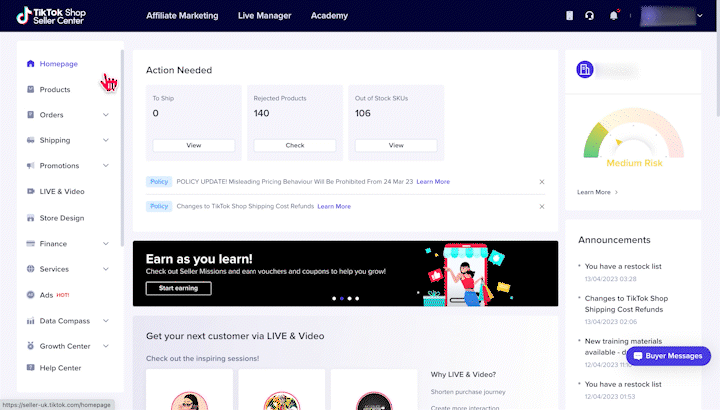
Task: Expand the Finance sidebar section
Action: pyautogui.click(x=106, y=244)
